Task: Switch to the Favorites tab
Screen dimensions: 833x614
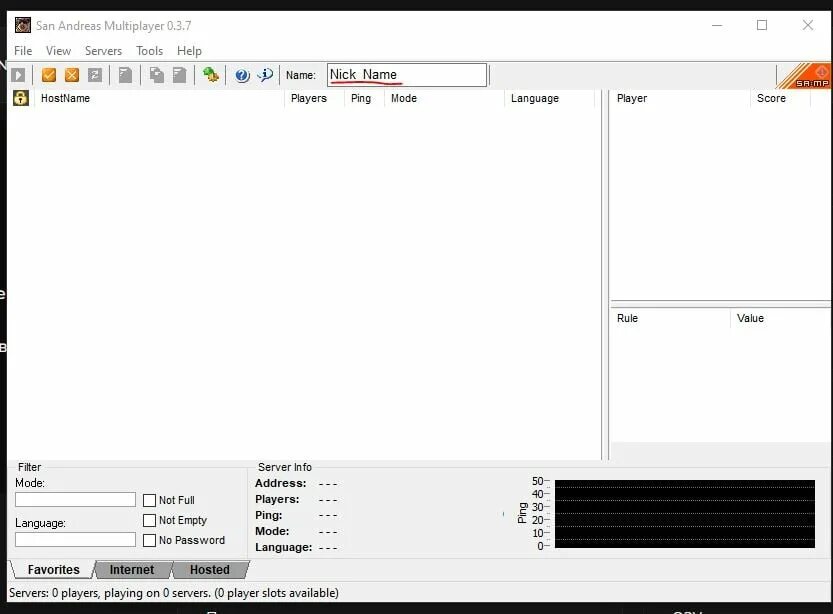Action: [x=53, y=569]
